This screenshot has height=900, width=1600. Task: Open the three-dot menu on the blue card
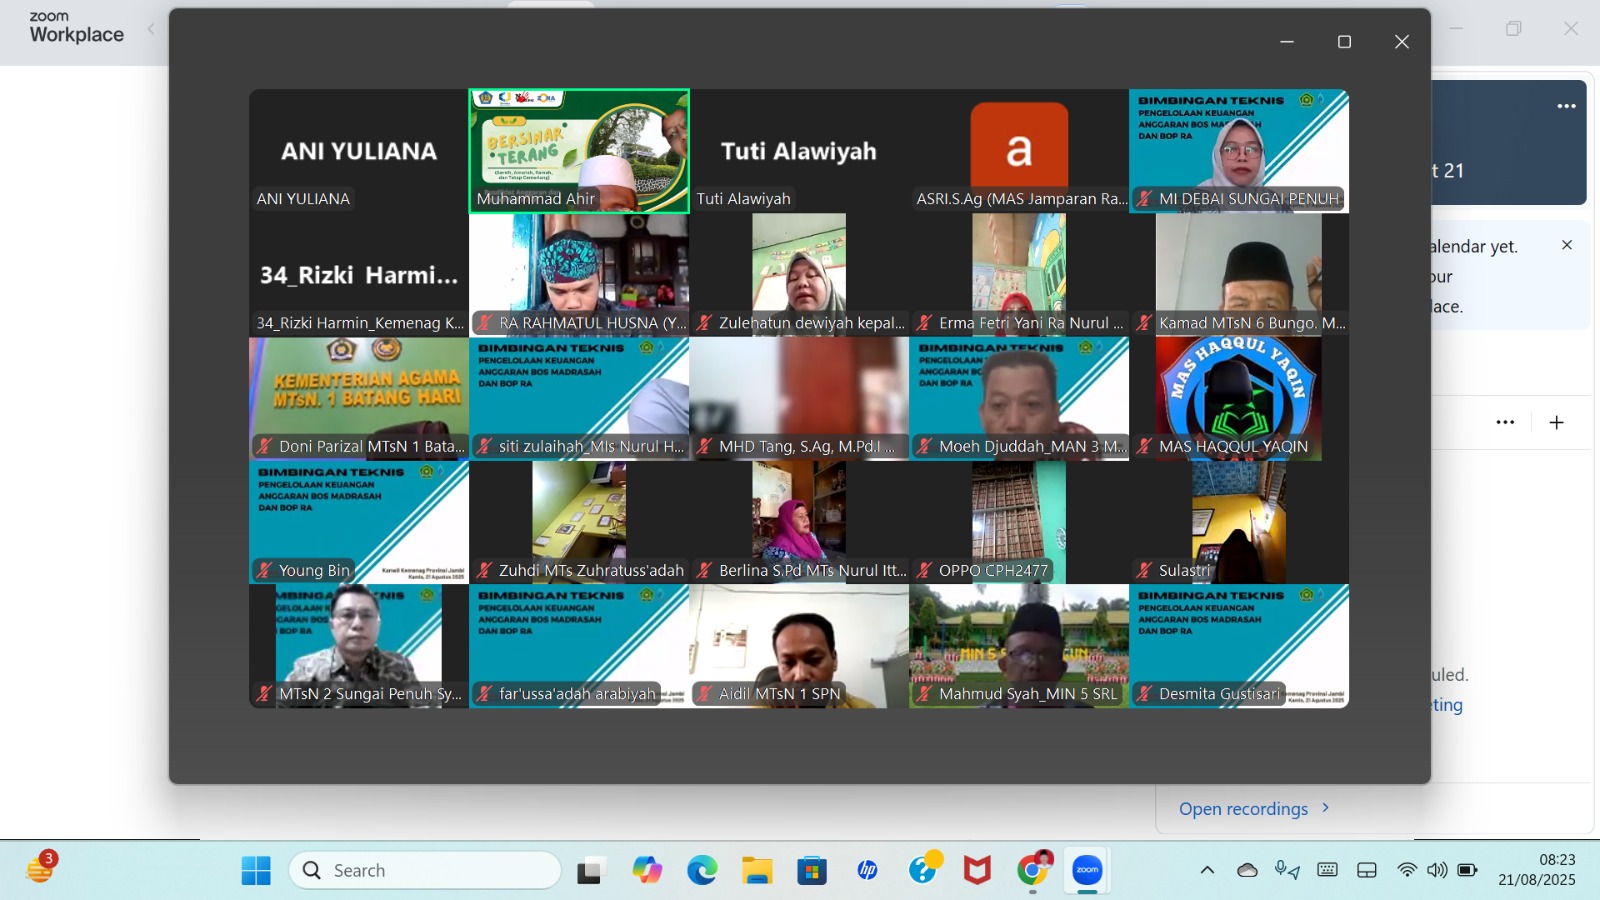tap(1566, 106)
